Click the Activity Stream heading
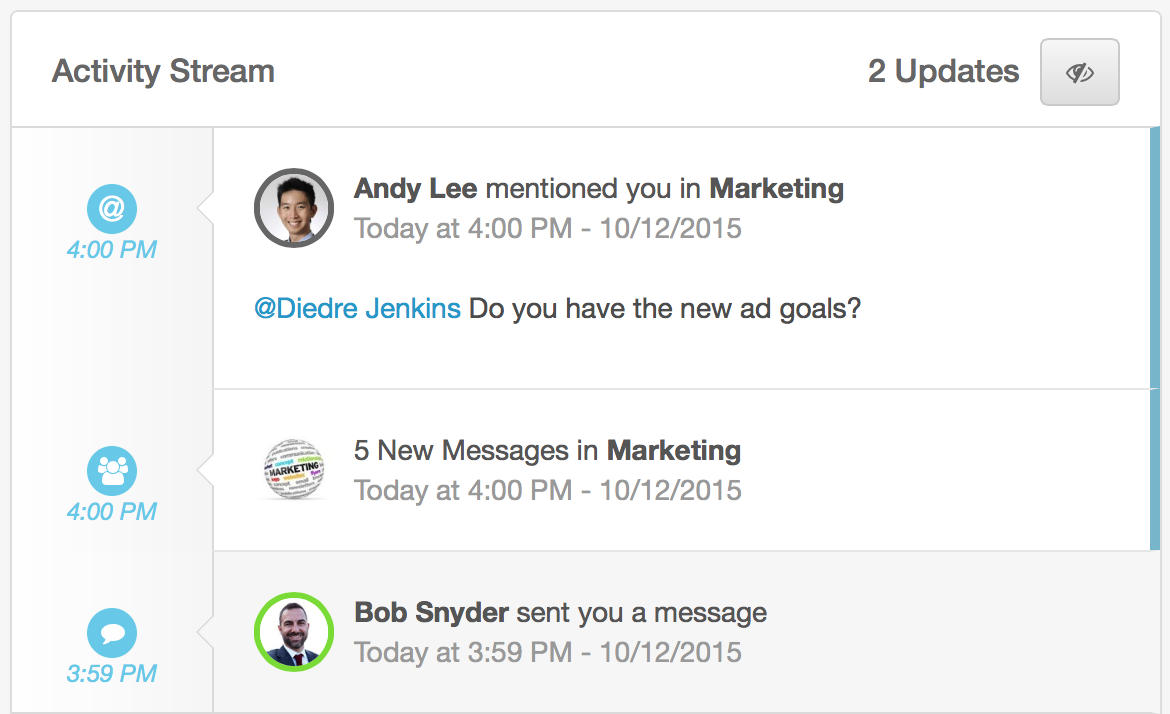The height and width of the screenshot is (714, 1170). pos(163,72)
